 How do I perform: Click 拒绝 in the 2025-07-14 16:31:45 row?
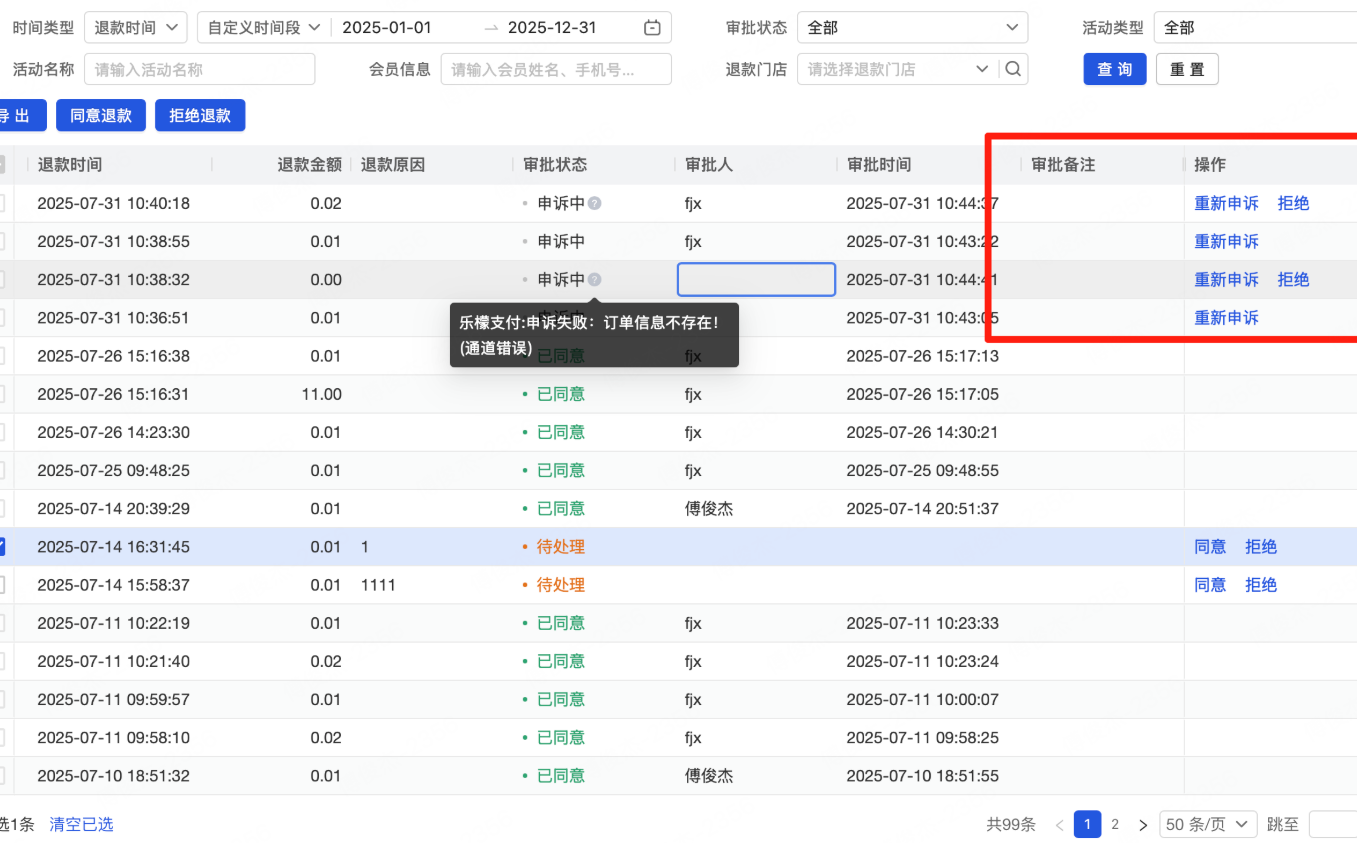tap(1261, 547)
